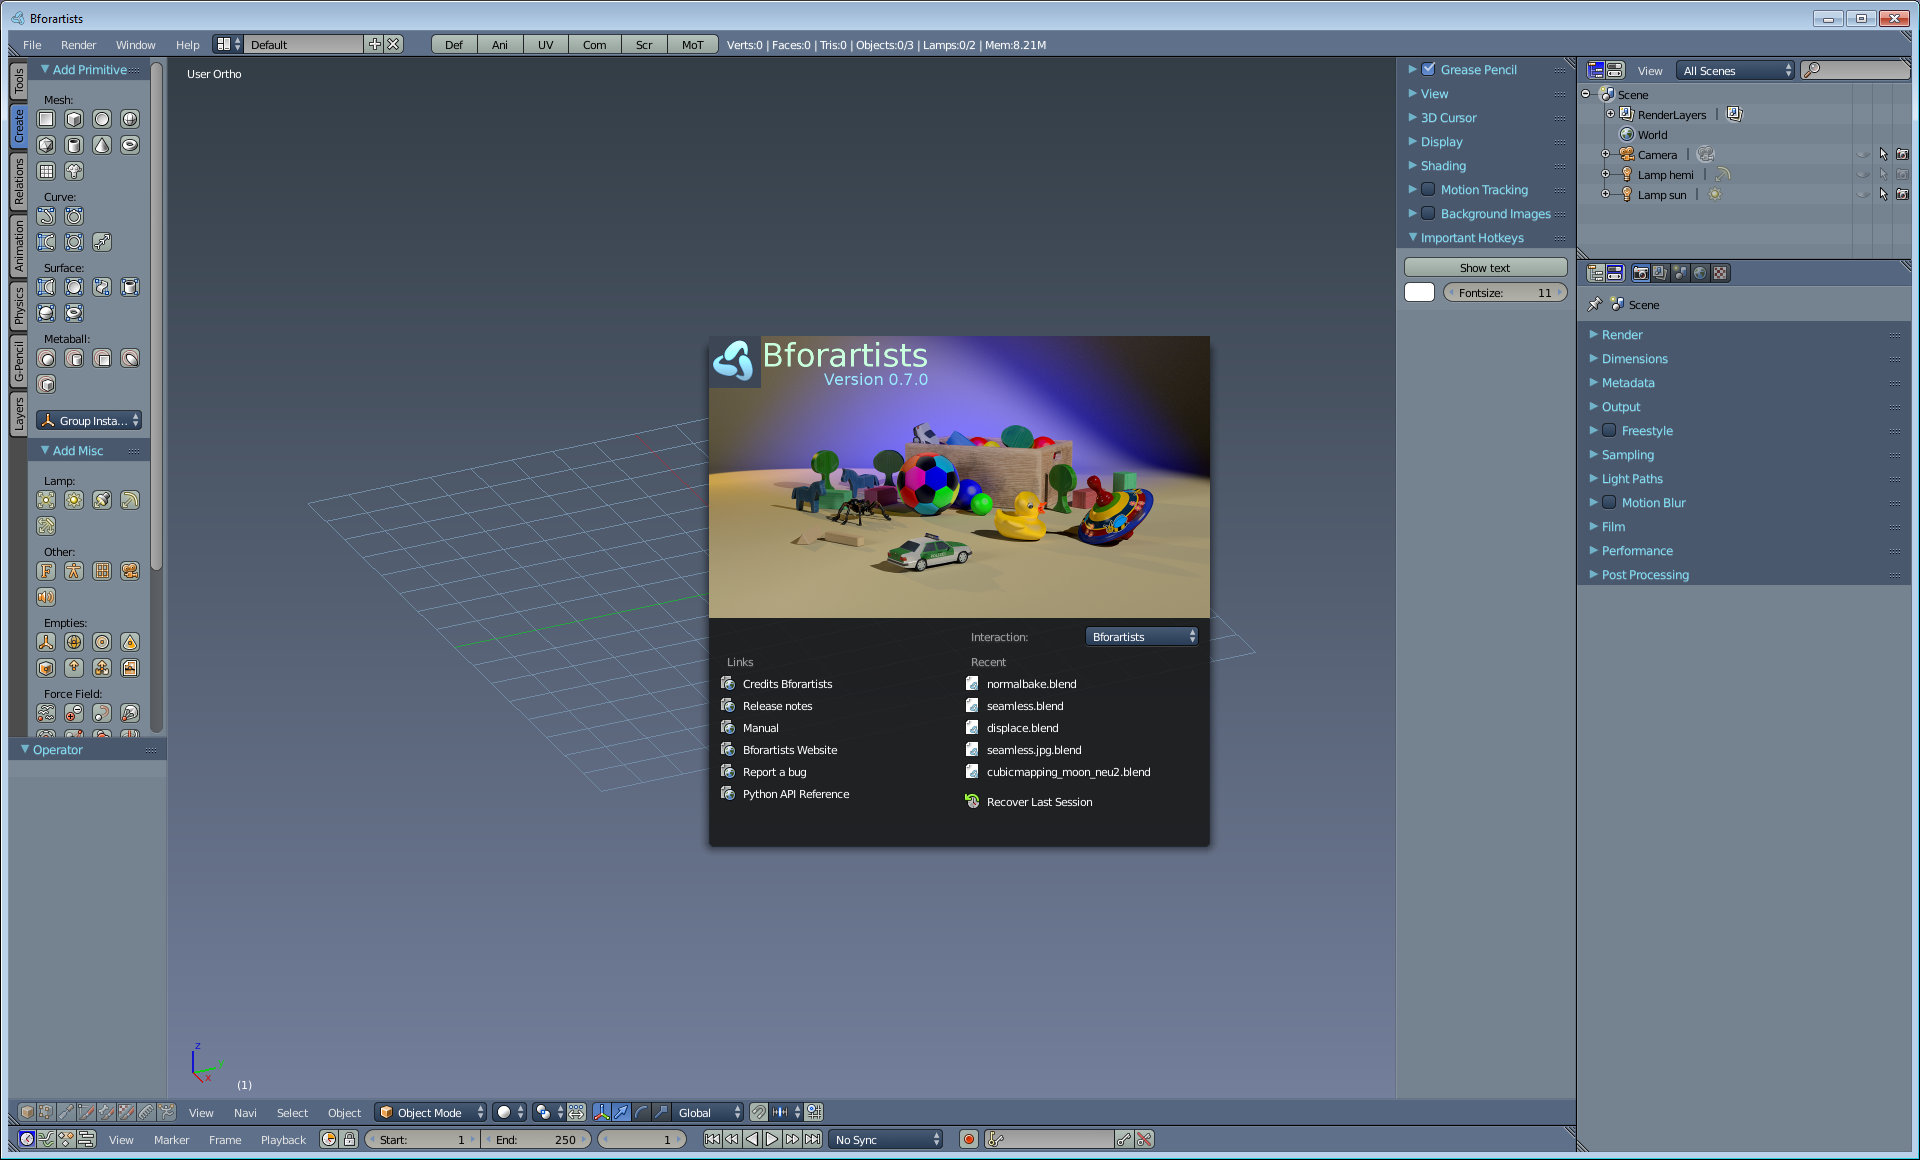Open the No Sync dropdown
1920x1160 pixels.
(886, 1139)
